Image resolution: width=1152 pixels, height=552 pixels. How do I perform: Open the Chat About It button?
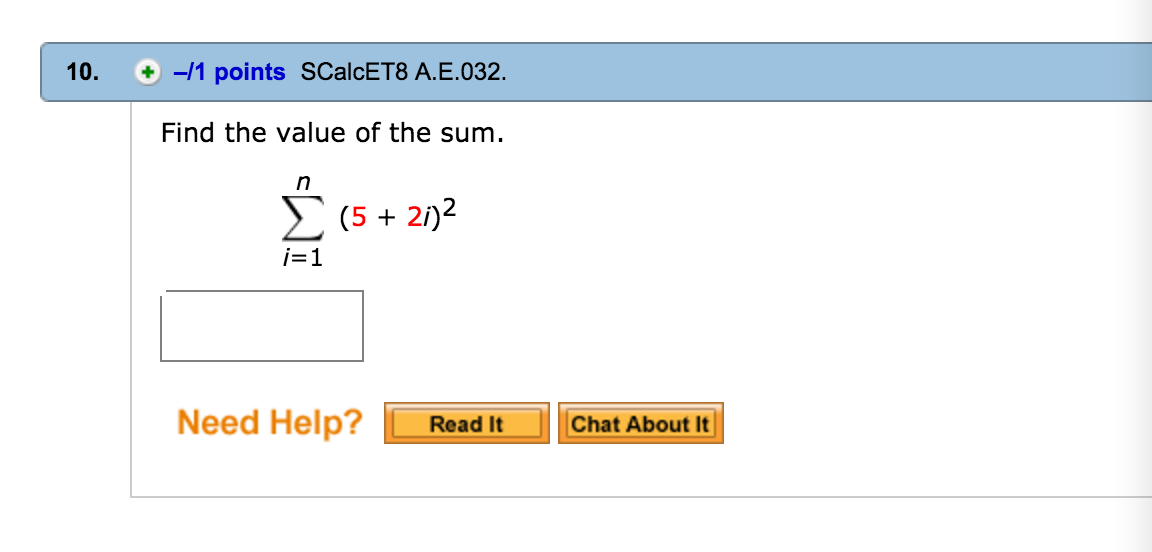click(641, 423)
